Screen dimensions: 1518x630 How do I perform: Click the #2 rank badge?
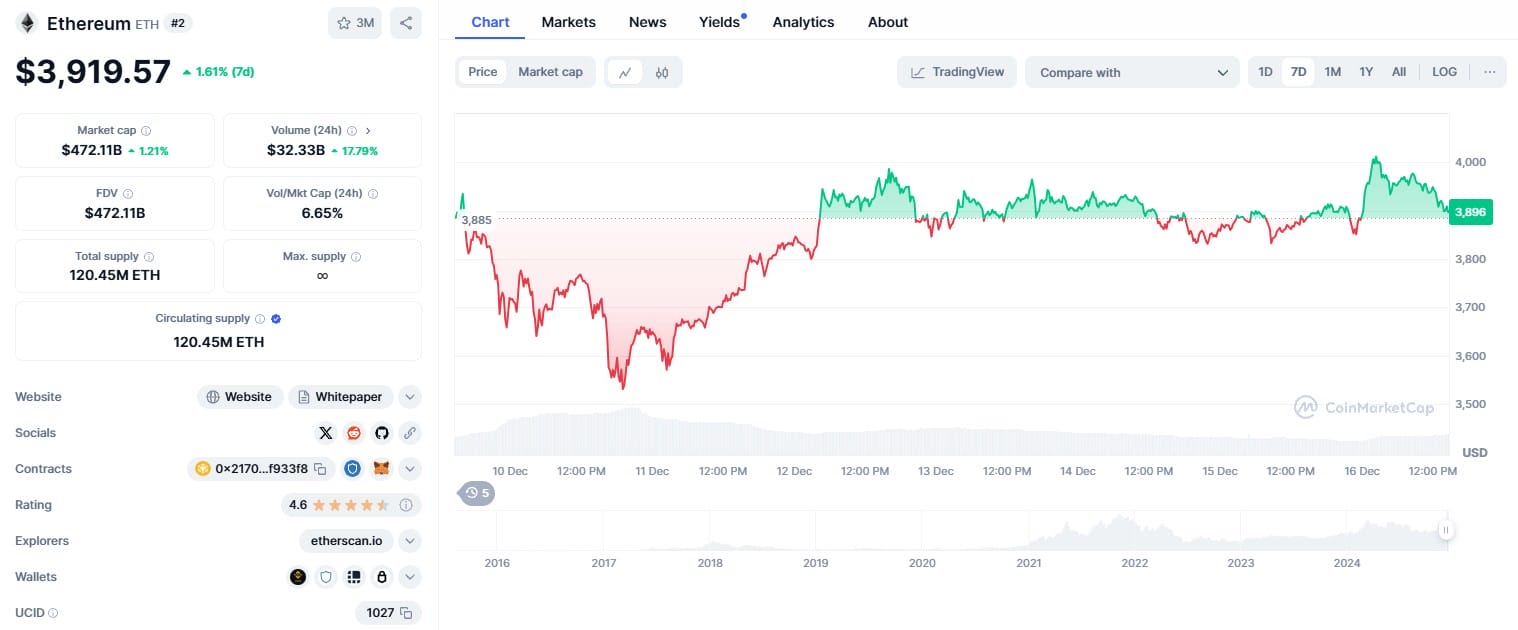tap(177, 23)
